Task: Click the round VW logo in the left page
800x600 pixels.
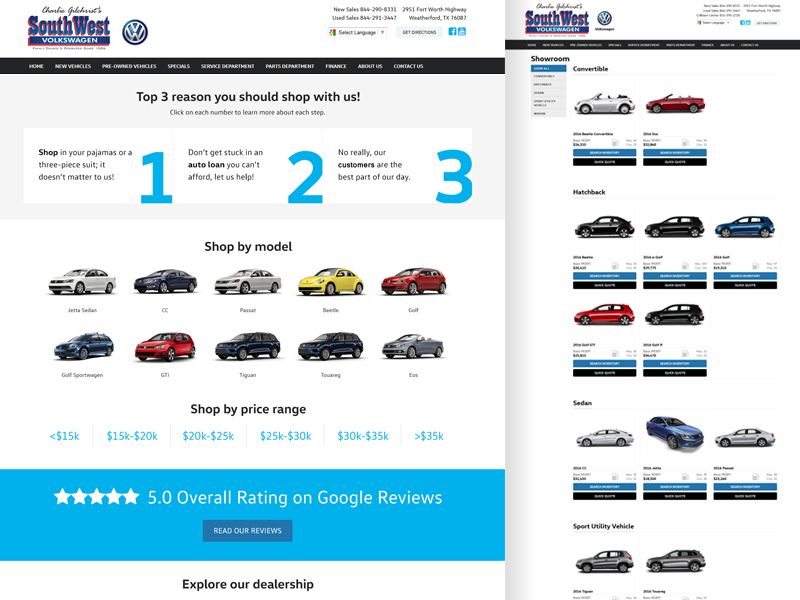Action: click(x=135, y=33)
